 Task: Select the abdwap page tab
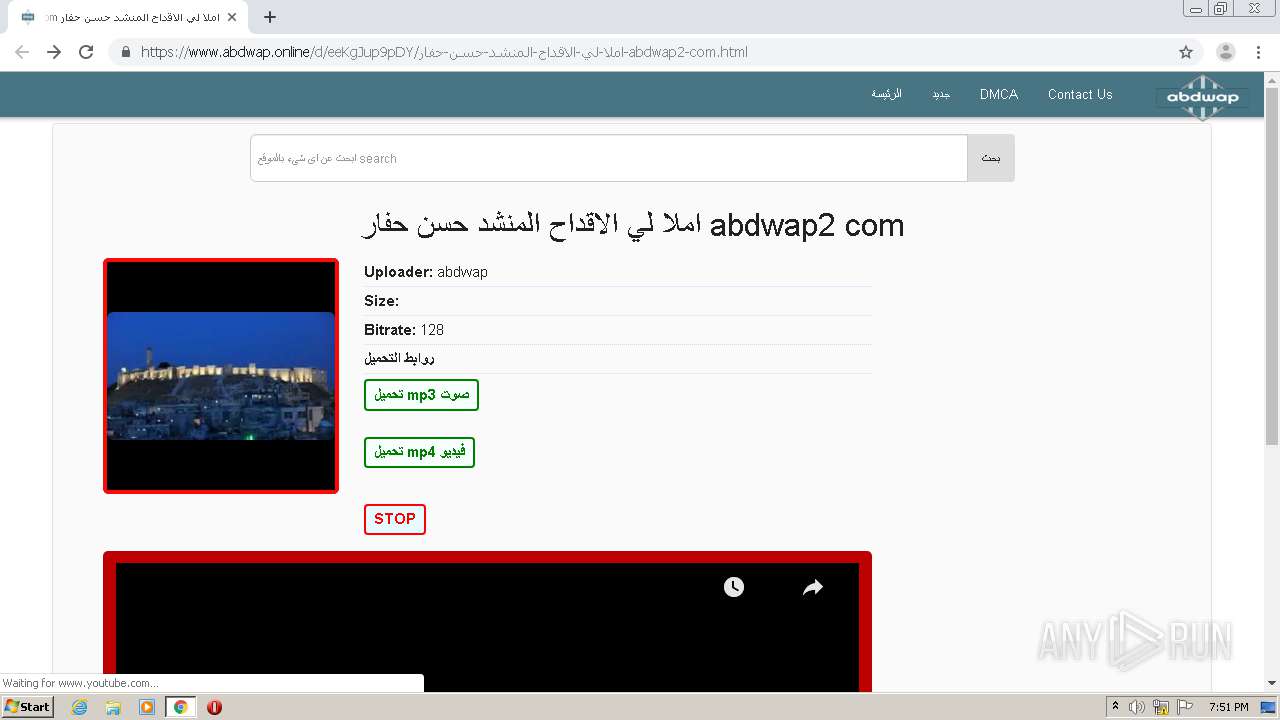128,17
